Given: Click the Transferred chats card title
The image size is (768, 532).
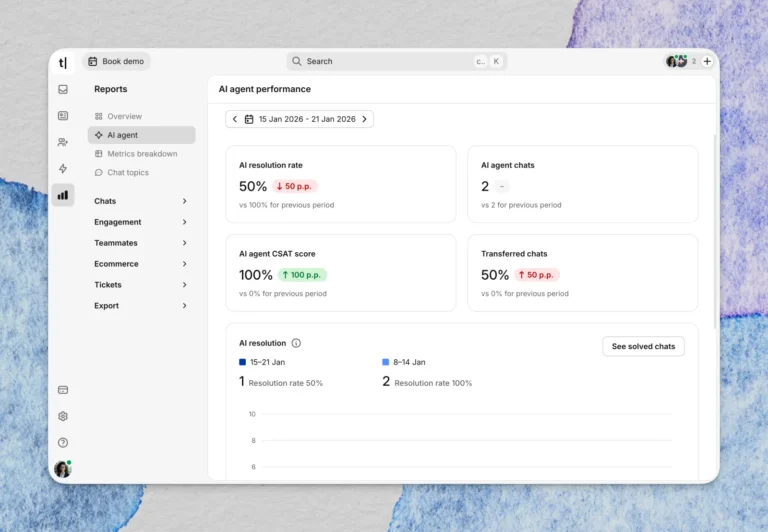Looking at the screenshot, I should pyautogui.click(x=514, y=254).
